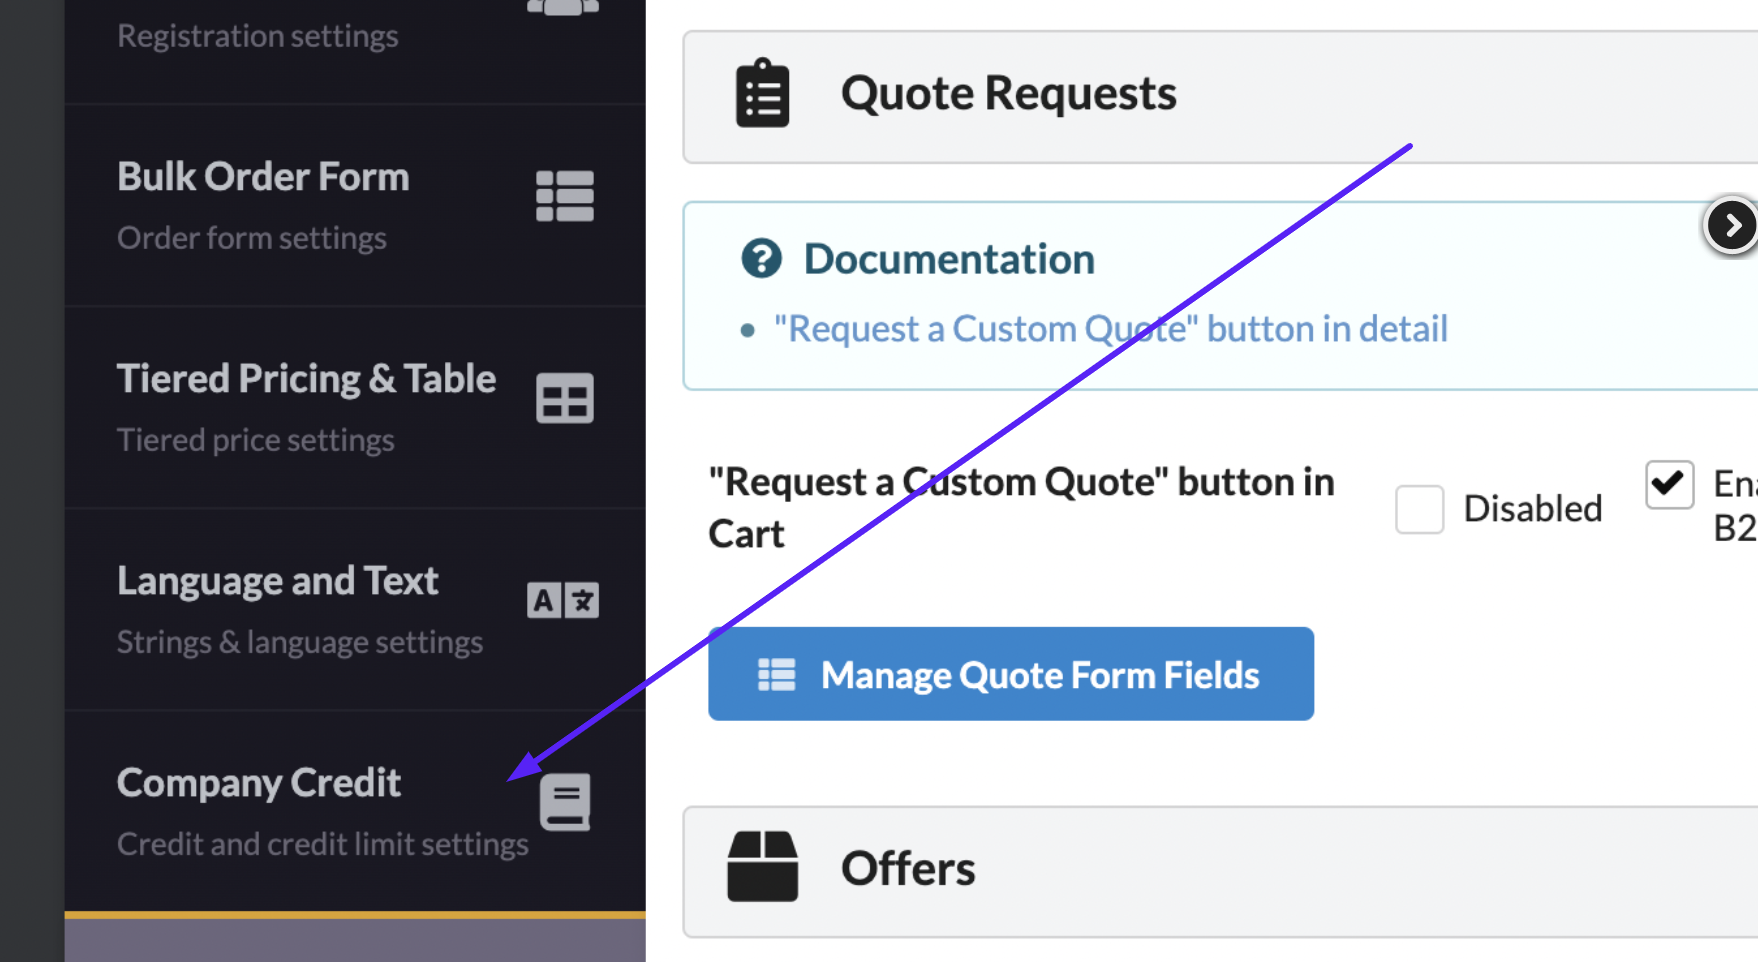Click the Language and Text translate icon
The image size is (1758, 962).
[x=563, y=600]
